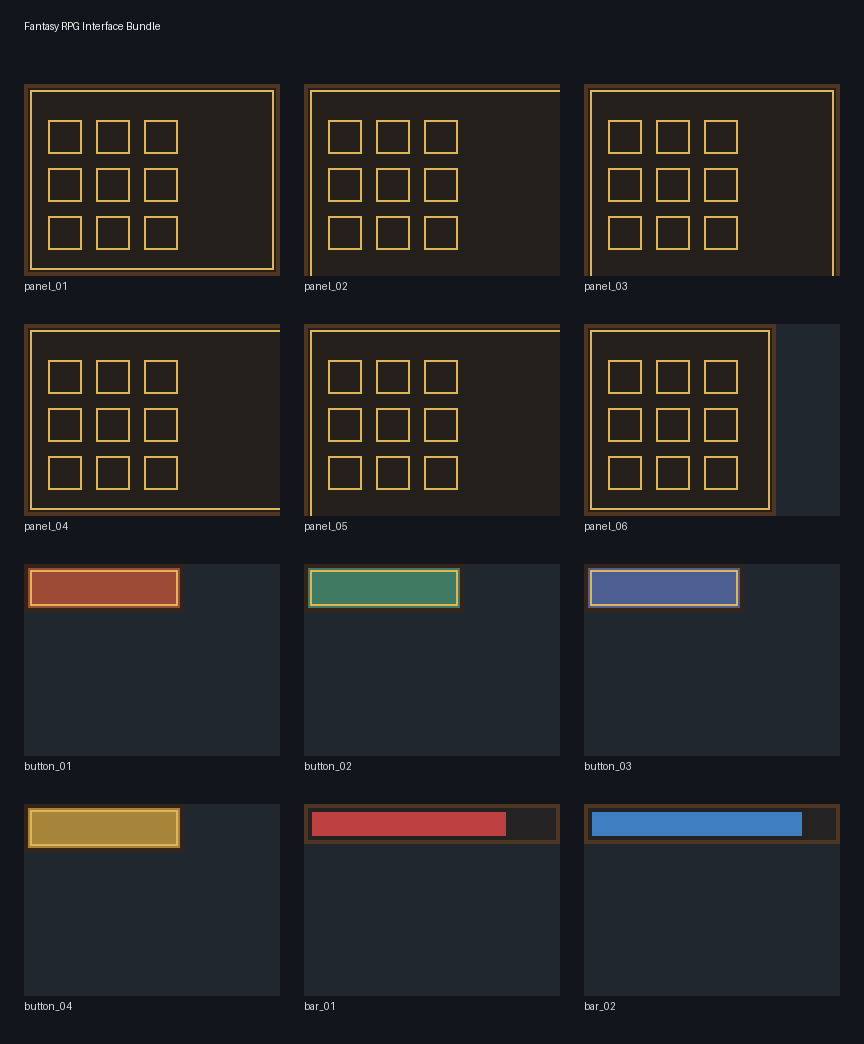
Task: Click the panel_01 file name label
Action: (46, 286)
